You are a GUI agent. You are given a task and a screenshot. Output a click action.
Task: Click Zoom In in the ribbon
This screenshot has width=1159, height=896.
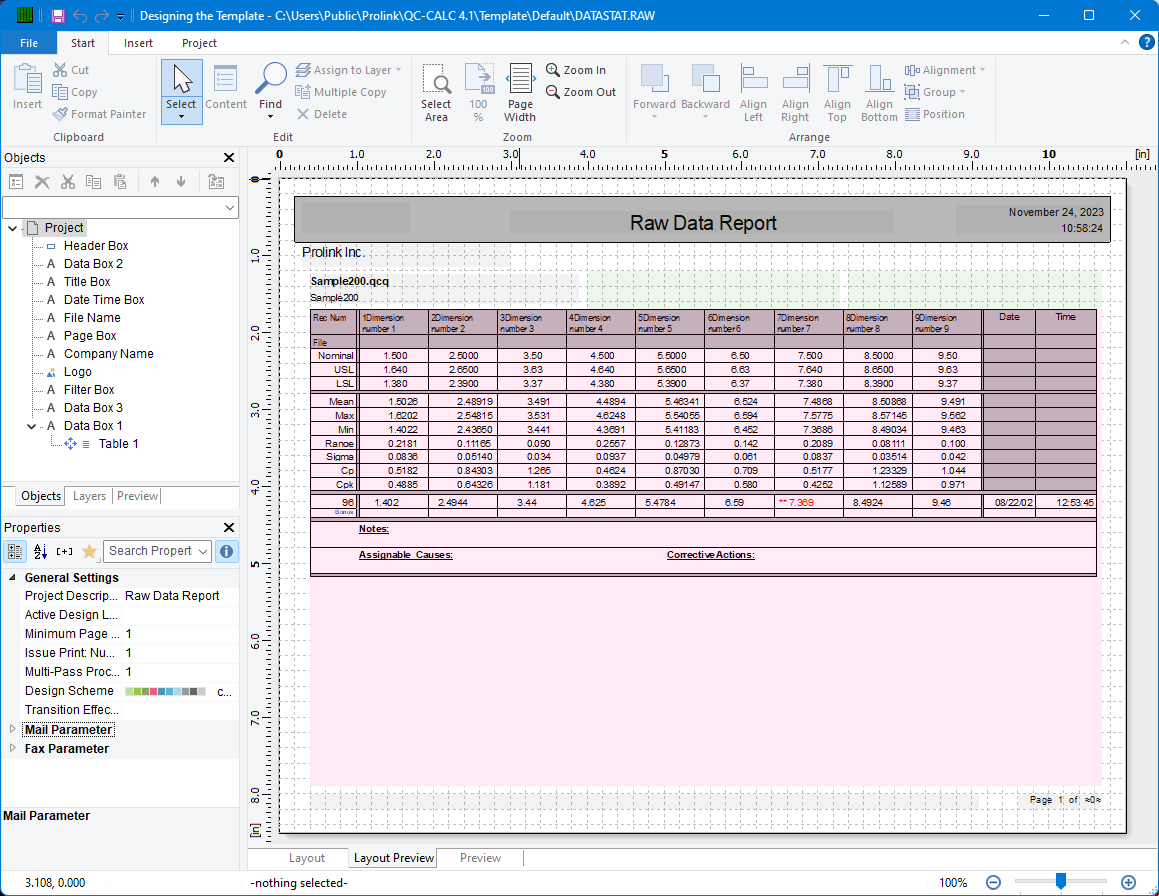point(576,69)
